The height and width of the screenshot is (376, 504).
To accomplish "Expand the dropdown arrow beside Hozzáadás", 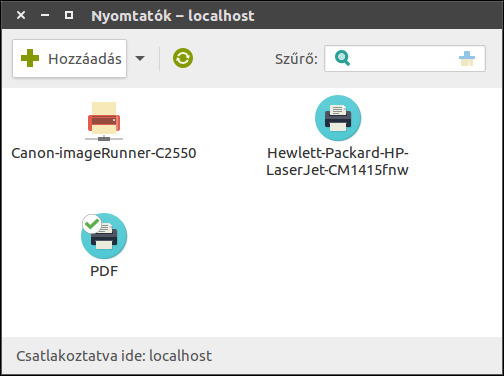I will click(140, 59).
